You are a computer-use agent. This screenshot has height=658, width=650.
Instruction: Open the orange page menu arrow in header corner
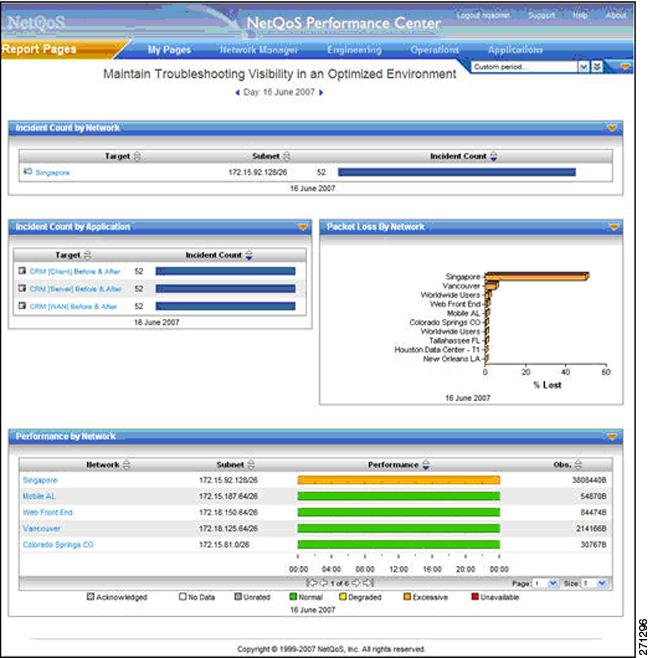point(625,67)
